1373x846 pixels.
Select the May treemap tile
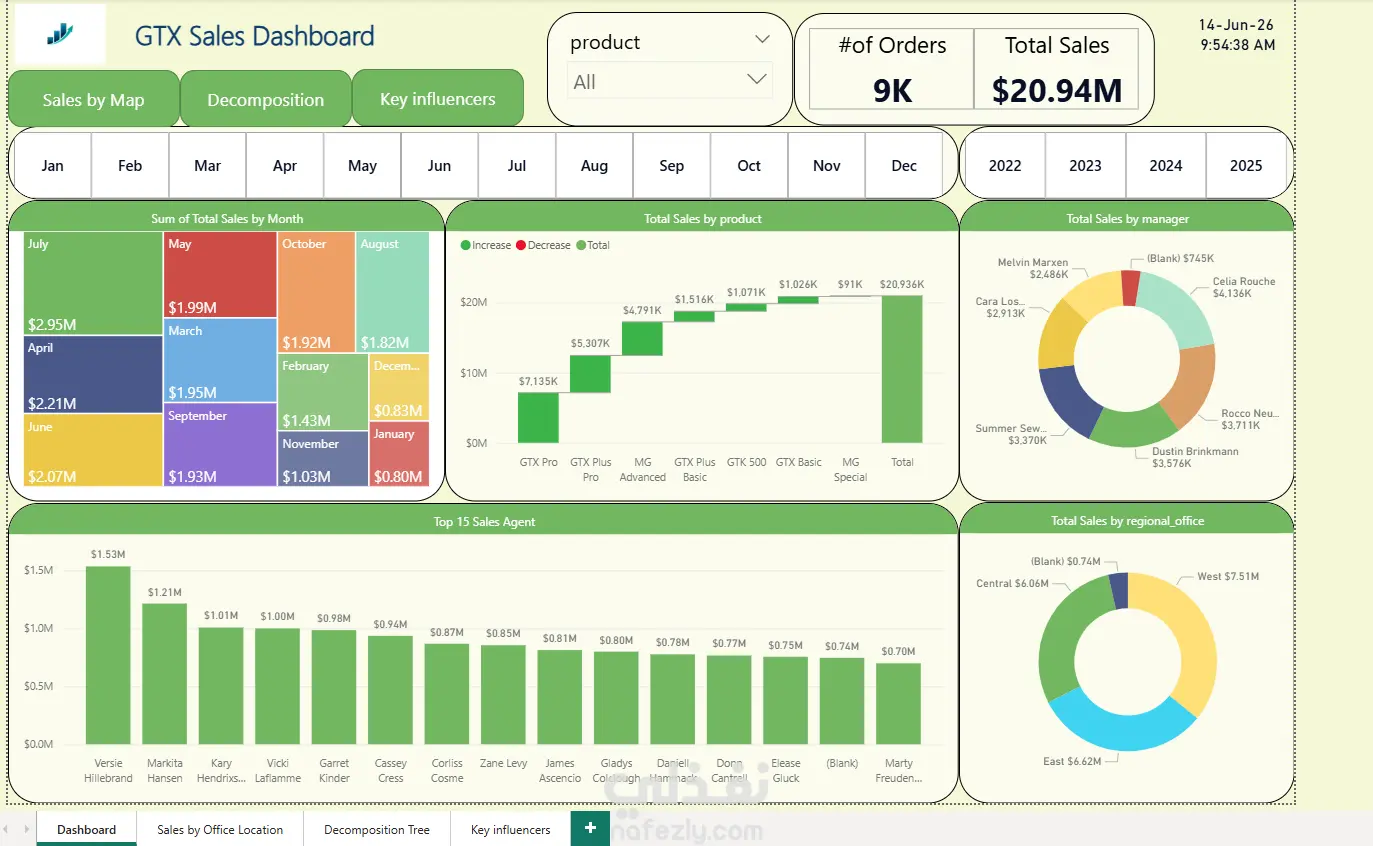coord(221,275)
